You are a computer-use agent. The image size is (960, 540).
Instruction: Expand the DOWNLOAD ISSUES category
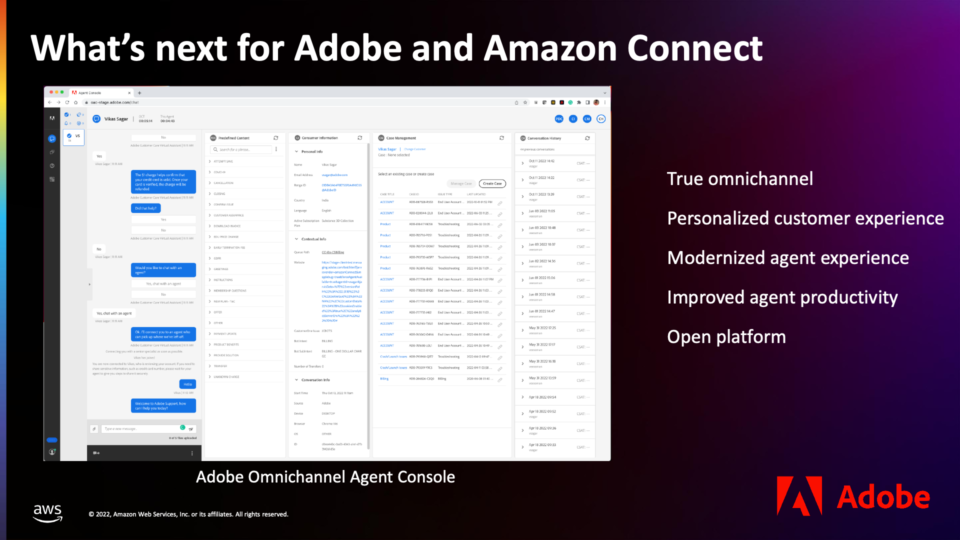[210, 226]
